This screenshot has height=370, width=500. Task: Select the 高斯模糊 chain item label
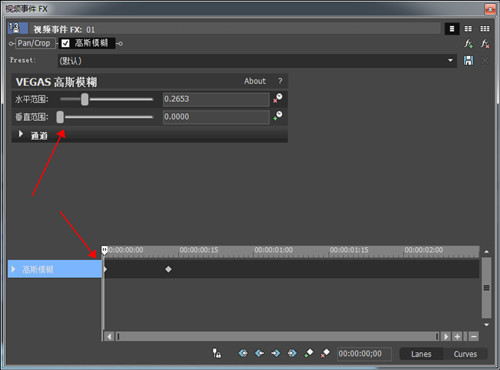pyautogui.click(x=91, y=43)
